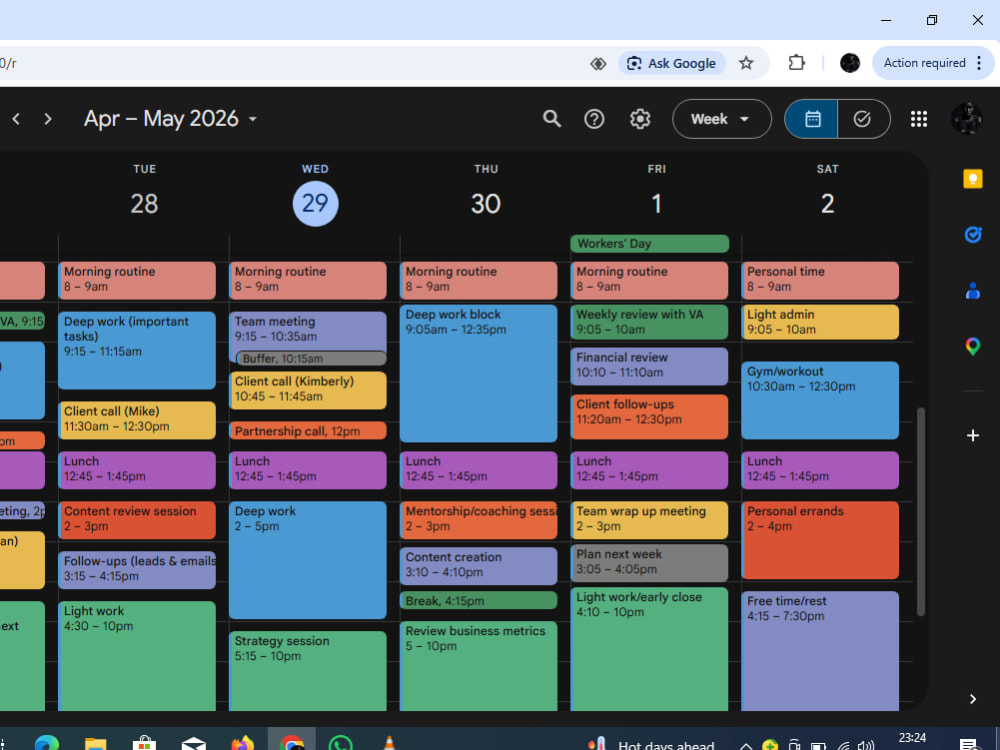
Task: Open the Strategy session event
Action: tap(307, 671)
